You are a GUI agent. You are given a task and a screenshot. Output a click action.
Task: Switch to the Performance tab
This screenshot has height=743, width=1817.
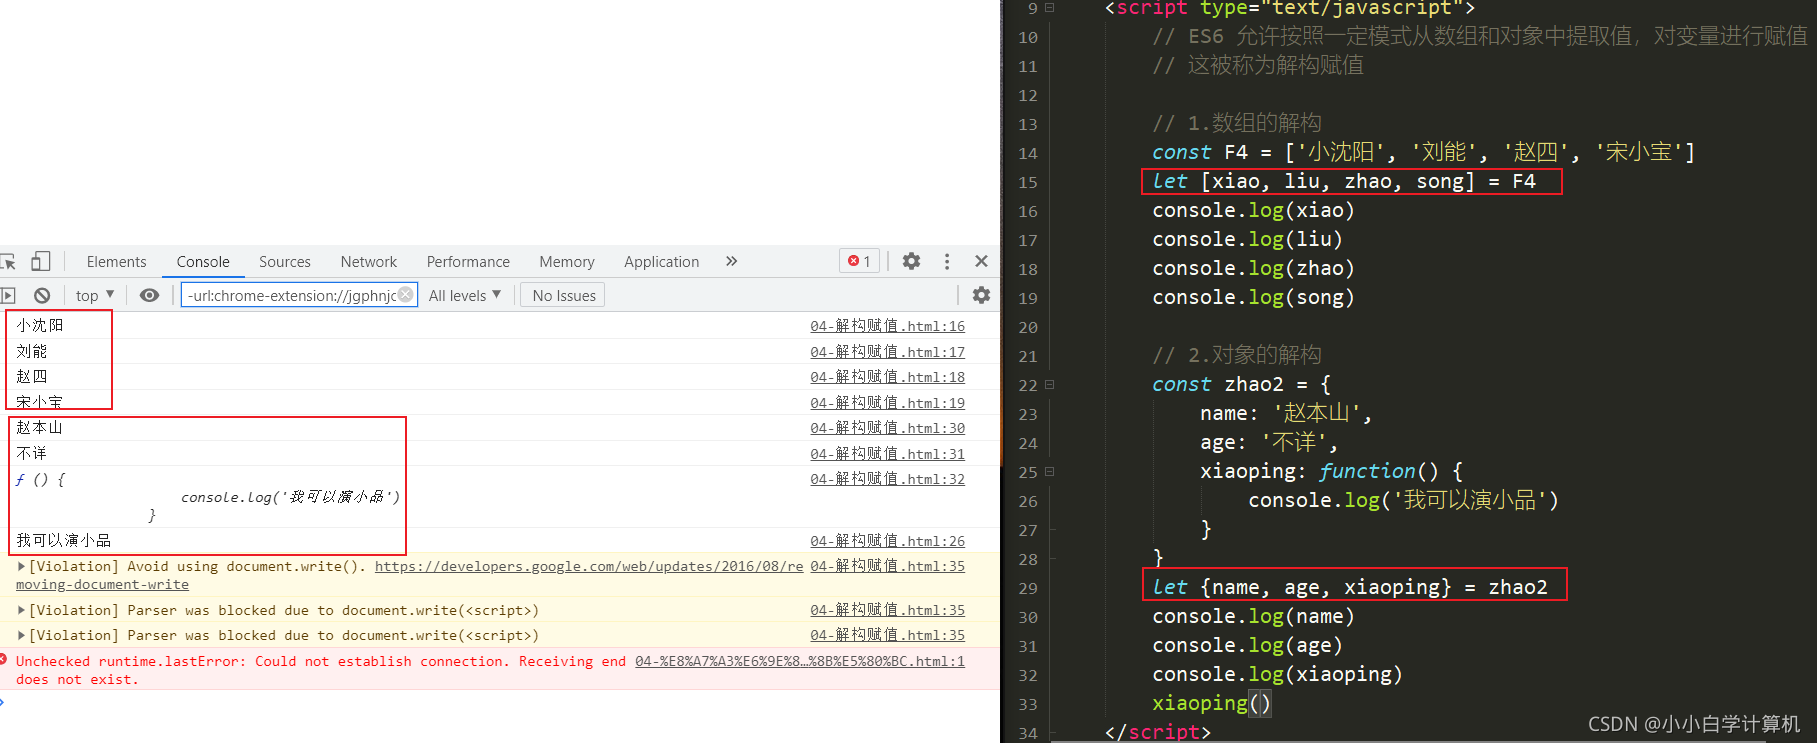[x=468, y=261]
